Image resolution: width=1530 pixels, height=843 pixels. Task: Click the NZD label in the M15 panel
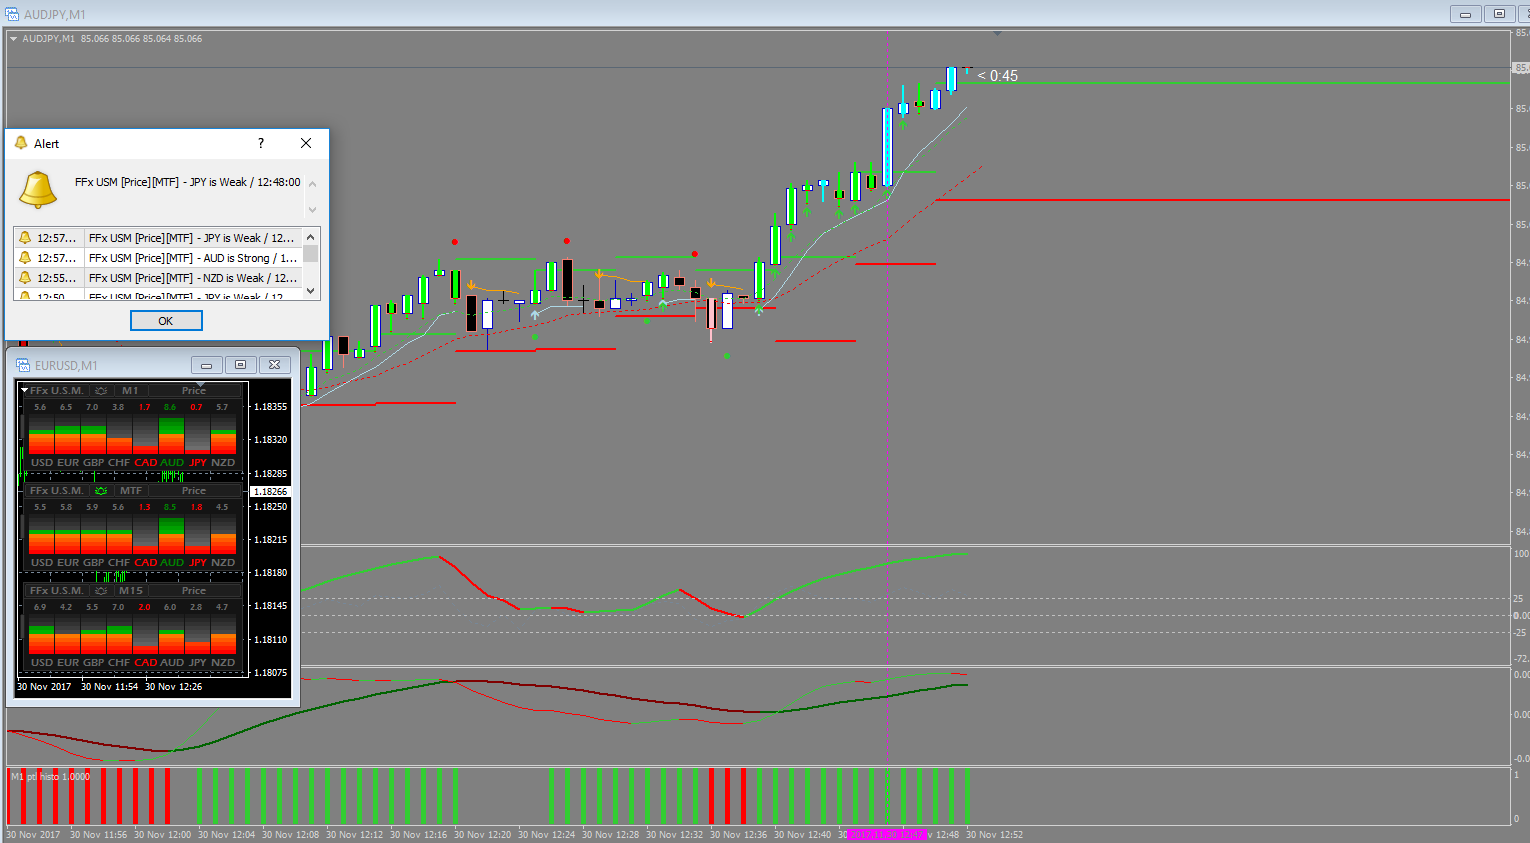pos(223,663)
